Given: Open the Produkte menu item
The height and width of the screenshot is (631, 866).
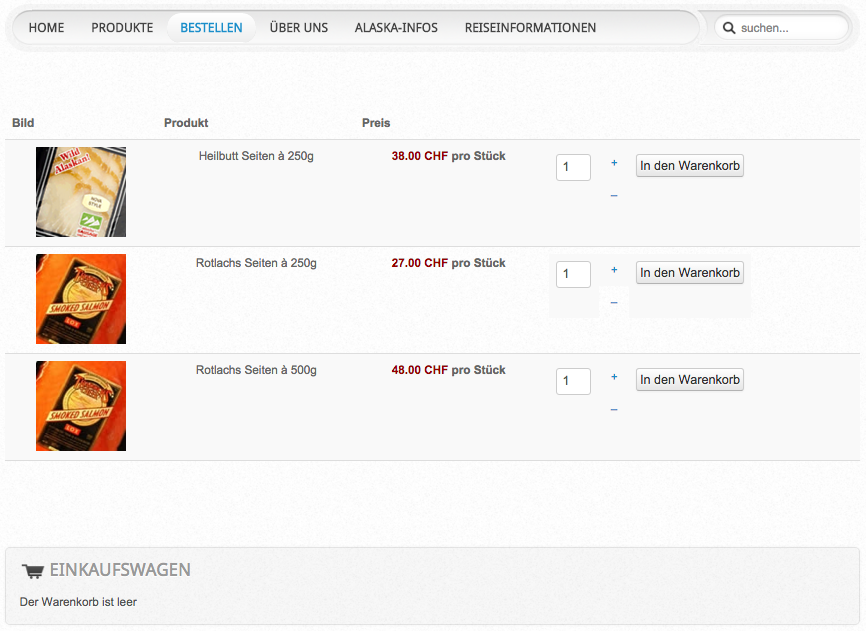Looking at the screenshot, I should point(122,28).
